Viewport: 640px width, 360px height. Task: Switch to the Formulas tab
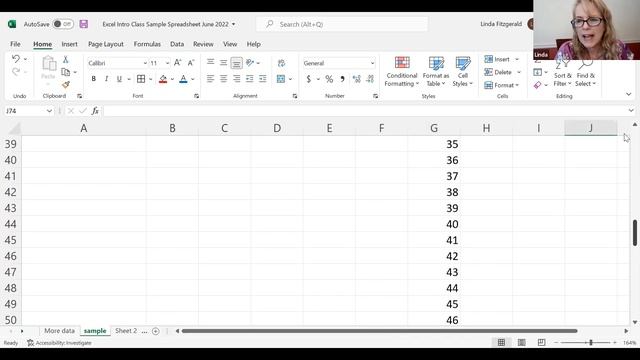(147, 44)
